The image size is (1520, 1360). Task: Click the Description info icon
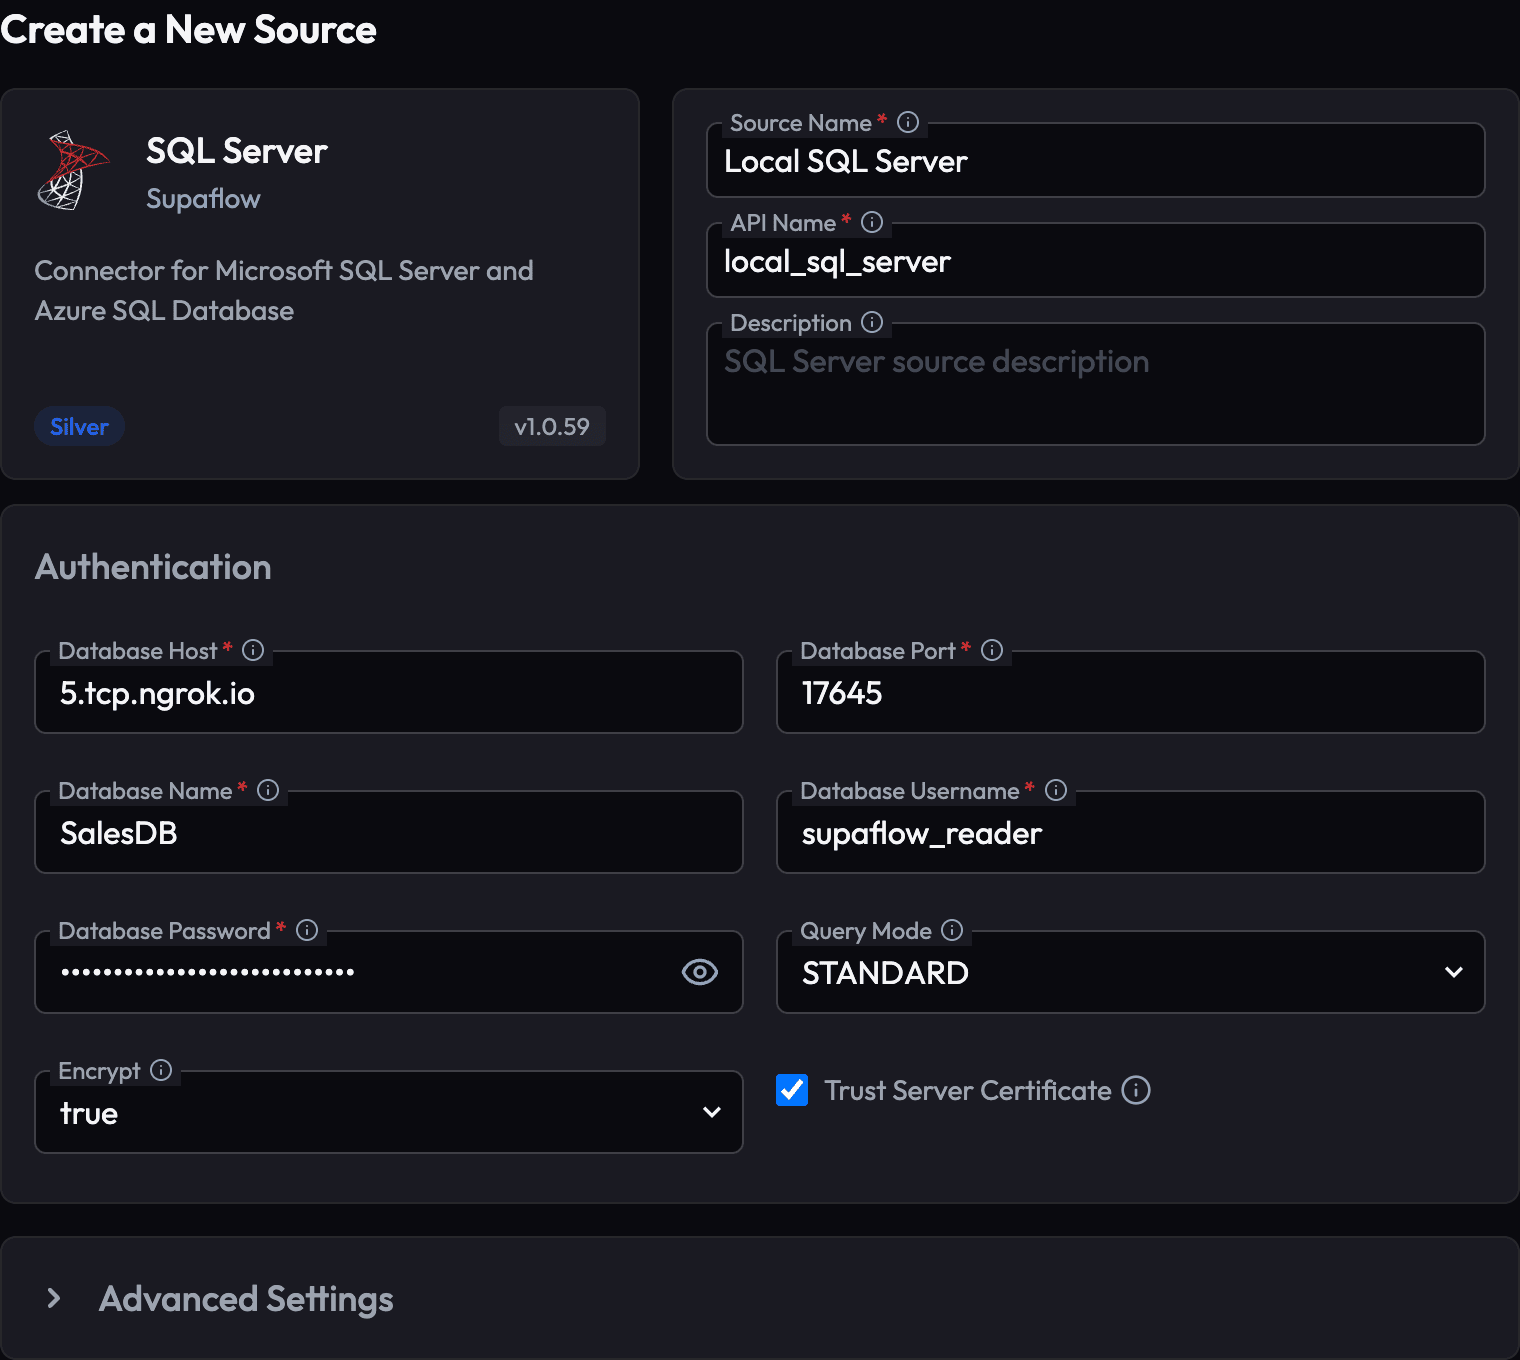point(872,322)
